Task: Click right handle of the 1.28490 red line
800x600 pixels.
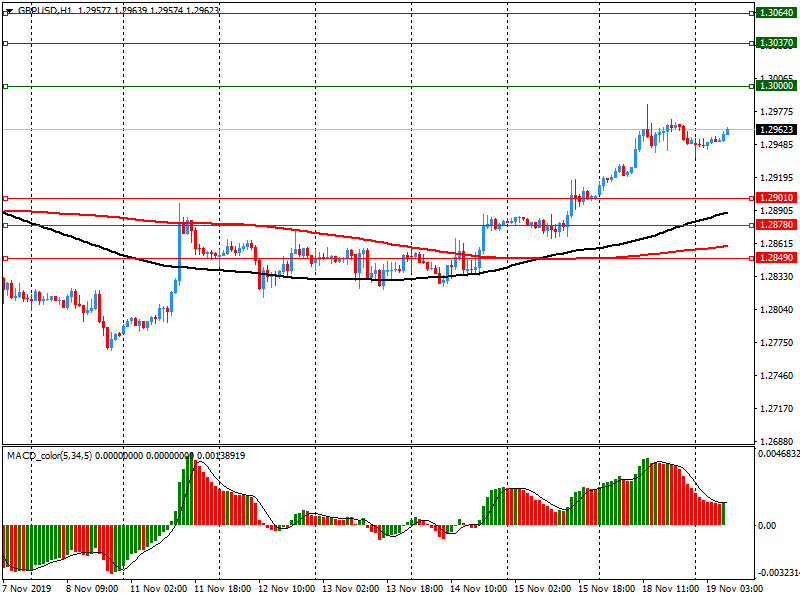Action: (752, 259)
